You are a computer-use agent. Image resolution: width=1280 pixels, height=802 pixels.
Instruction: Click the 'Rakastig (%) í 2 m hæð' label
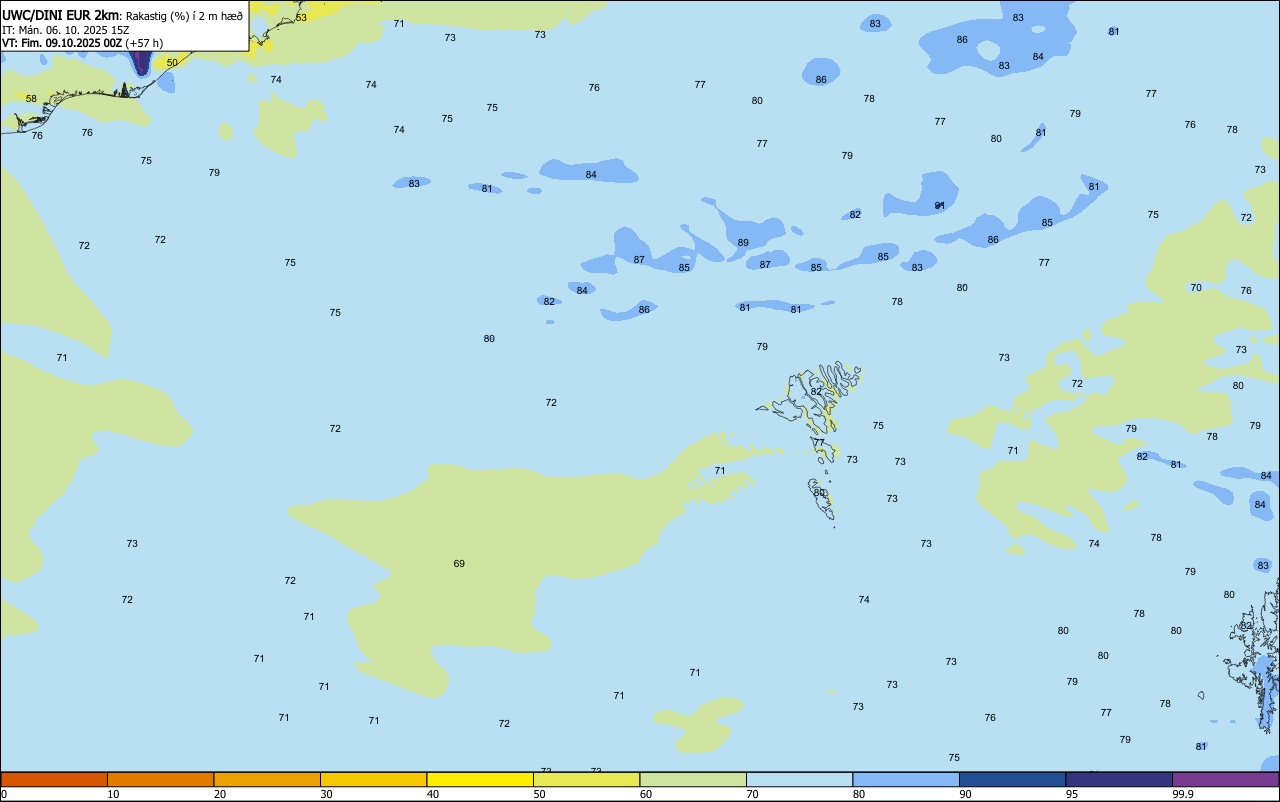point(184,16)
